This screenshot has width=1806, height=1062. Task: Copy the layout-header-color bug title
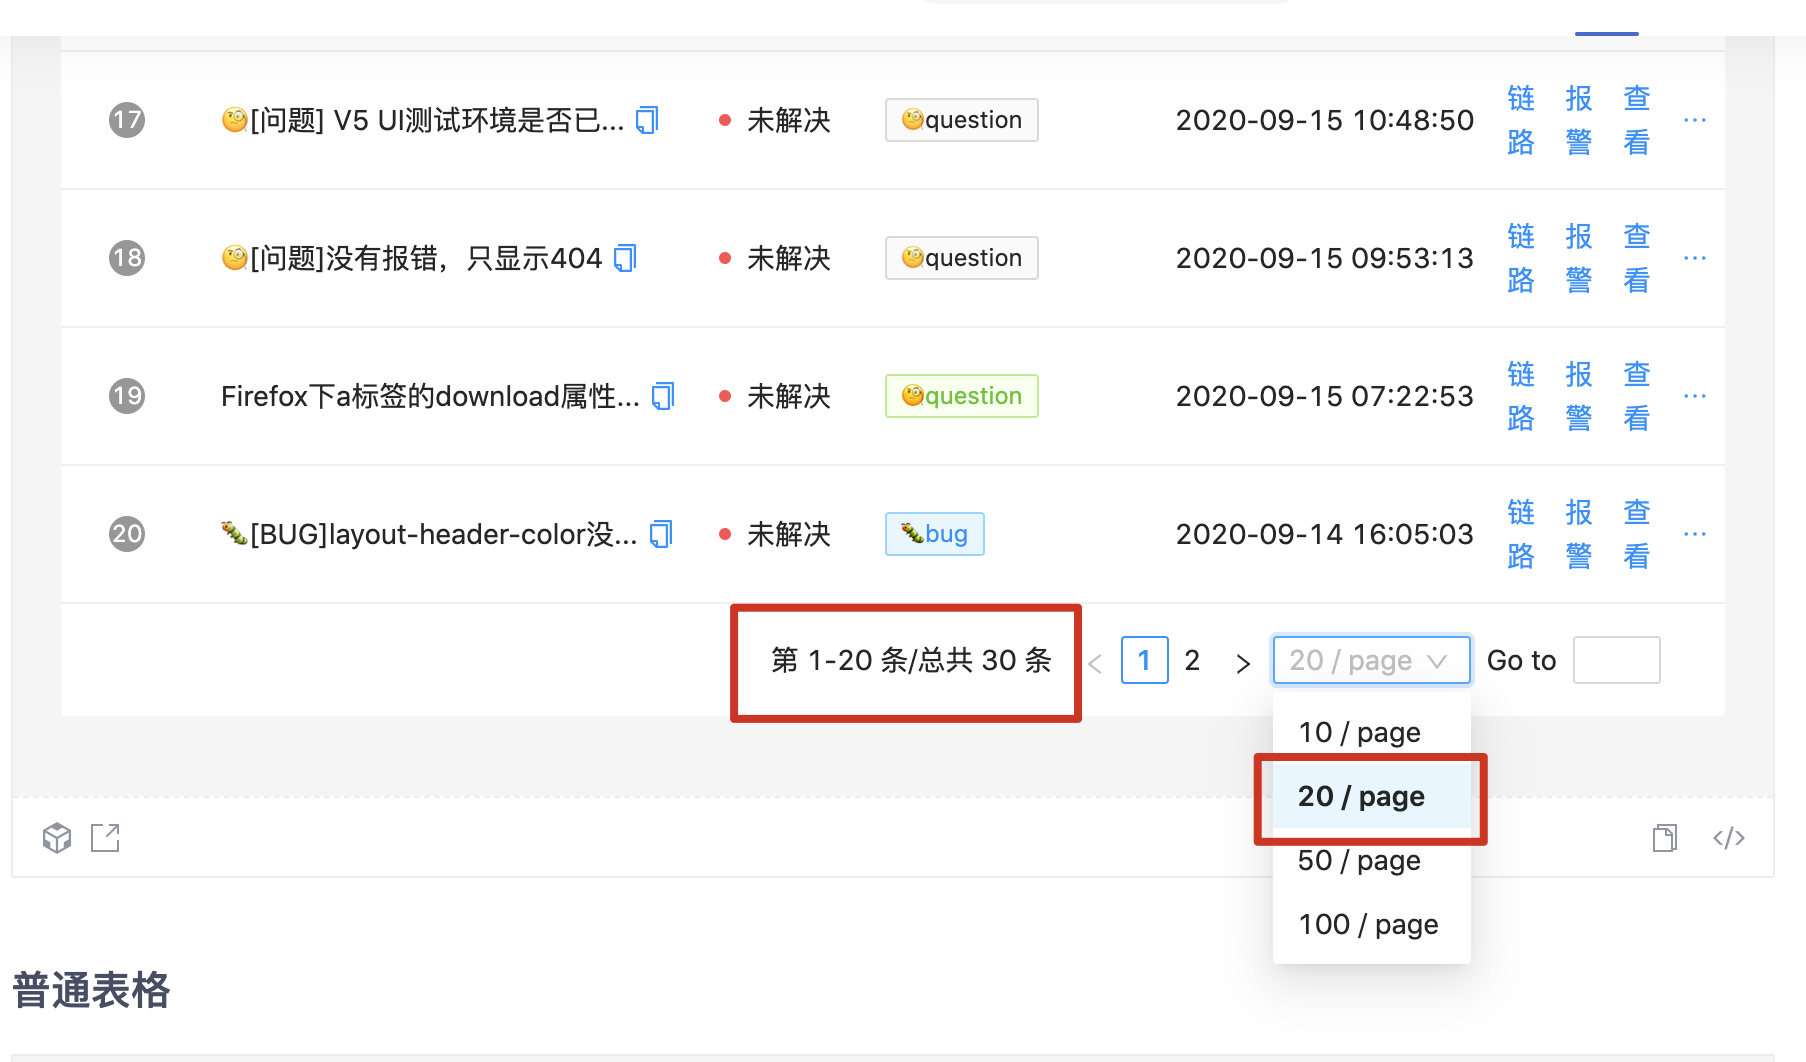(660, 534)
